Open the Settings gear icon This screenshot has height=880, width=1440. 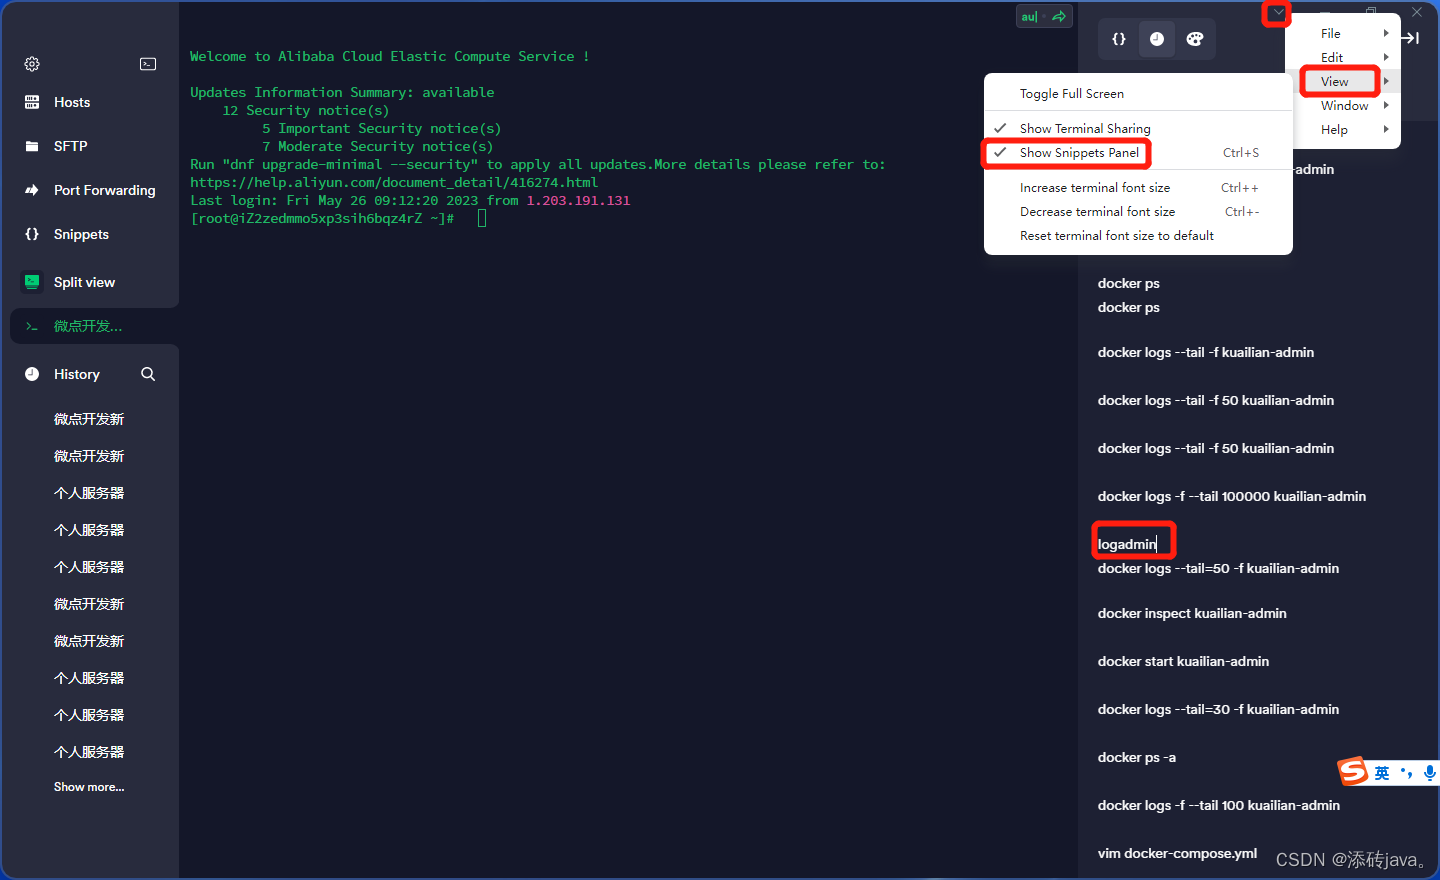click(31, 63)
